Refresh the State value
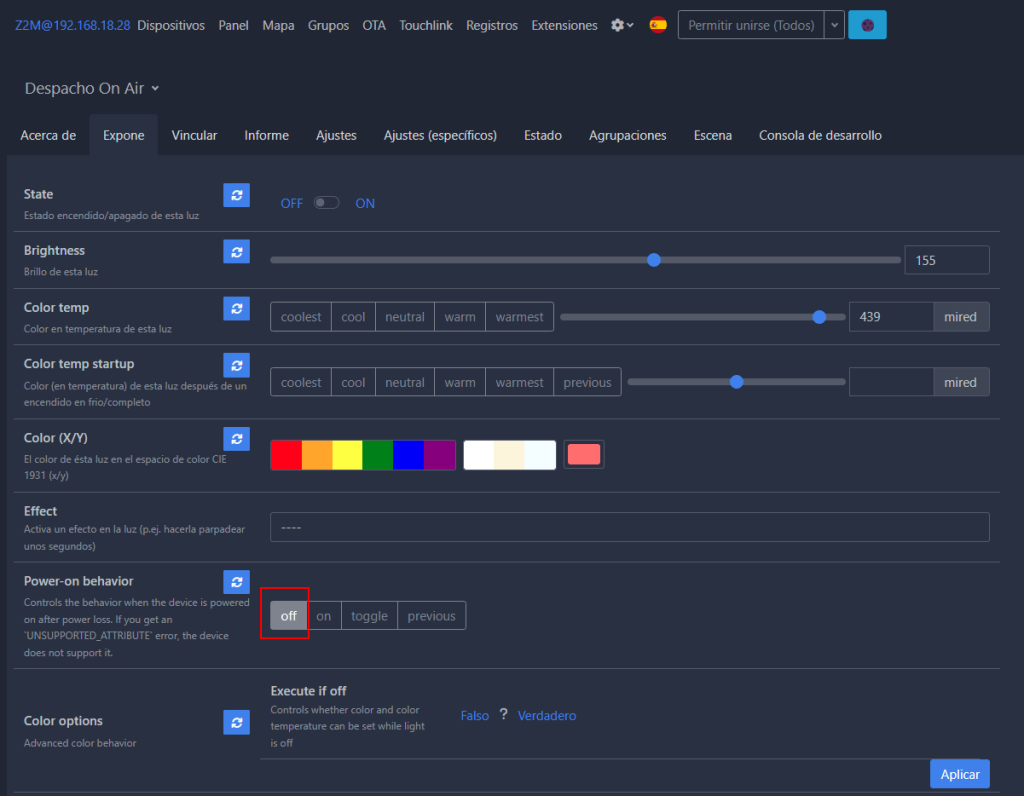Image resolution: width=1024 pixels, height=796 pixels. tap(236, 195)
